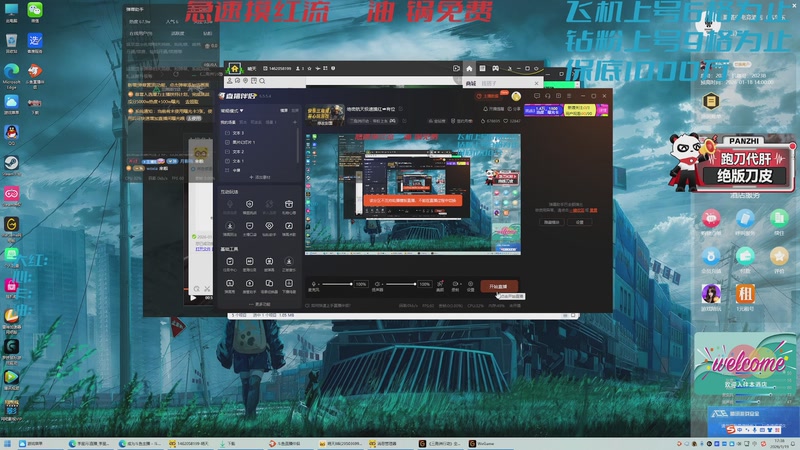This screenshot has height=450, width=800.
Task: Select the 图片幻灯片 1 source row
Action: [x=259, y=142]
